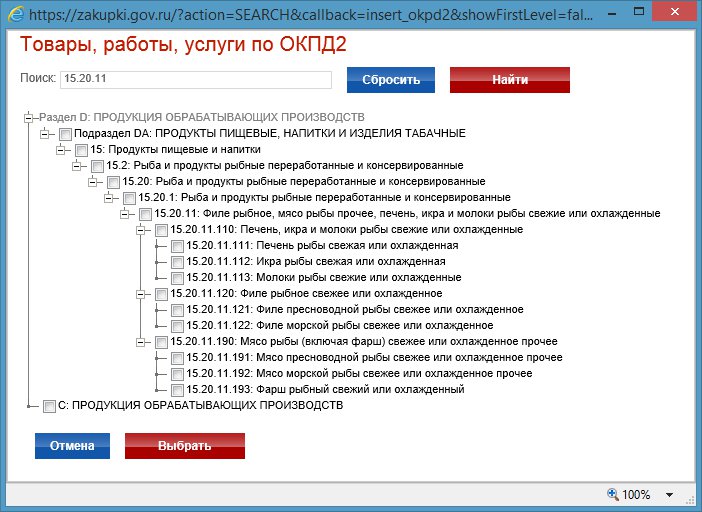The height and width of the screenshot is (512, 702).
Task: Enable checkbox for 15.20.11.193 Фарш рыбный
Action: pos(177,390)
